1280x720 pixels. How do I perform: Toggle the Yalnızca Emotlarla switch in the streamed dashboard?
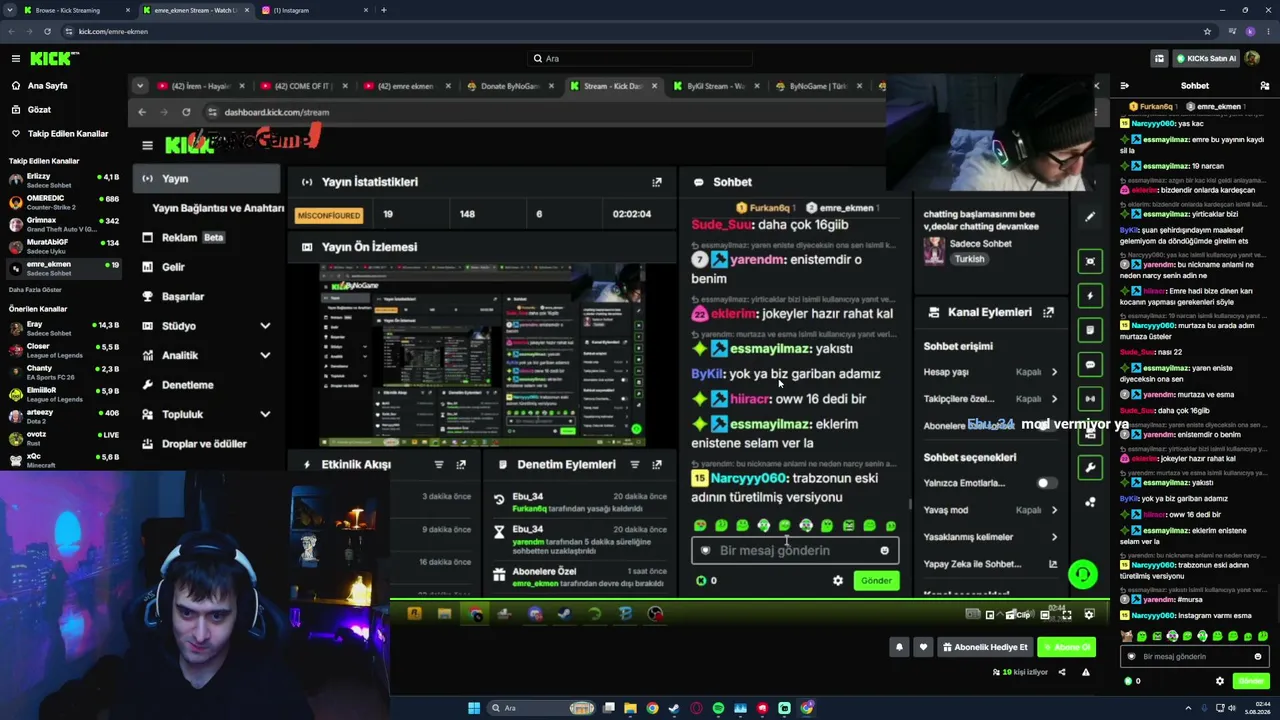pyautogui.click(x=1046, y=483)
